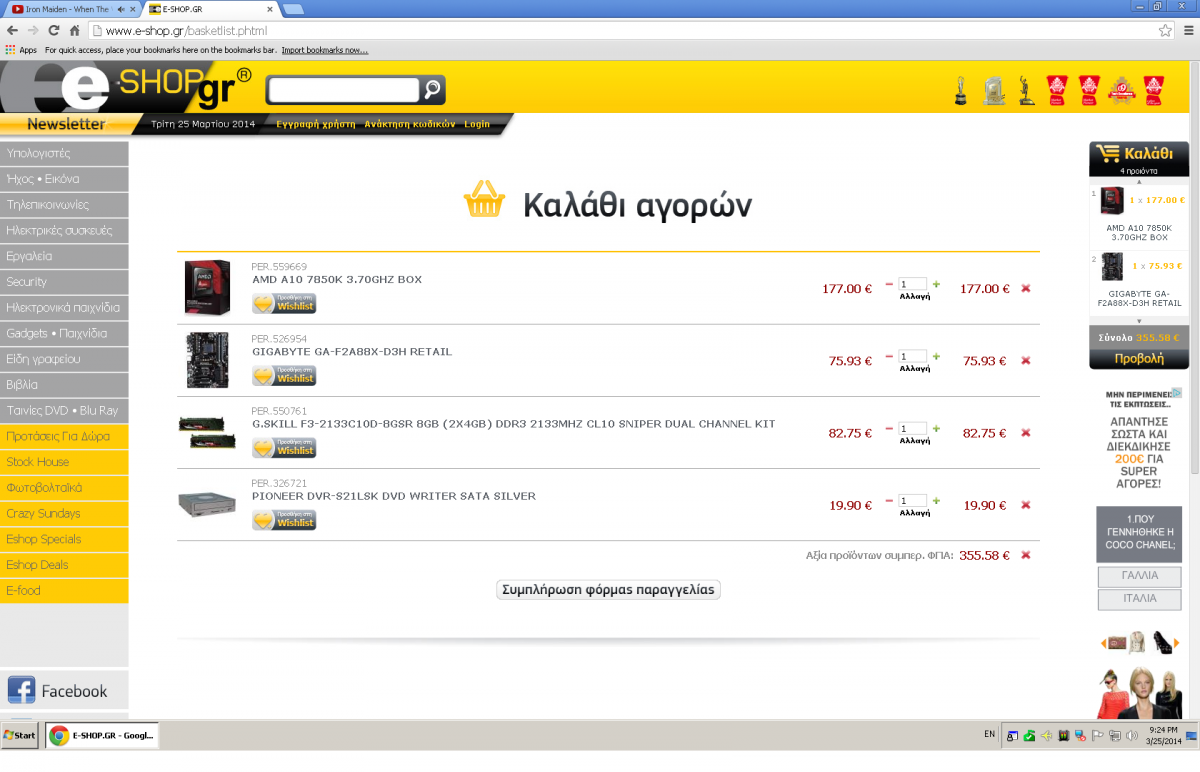1200x772 pixels.
Task: Click Αλλαγή under AMD A10 quantity
Action: [x=914, y=297]
